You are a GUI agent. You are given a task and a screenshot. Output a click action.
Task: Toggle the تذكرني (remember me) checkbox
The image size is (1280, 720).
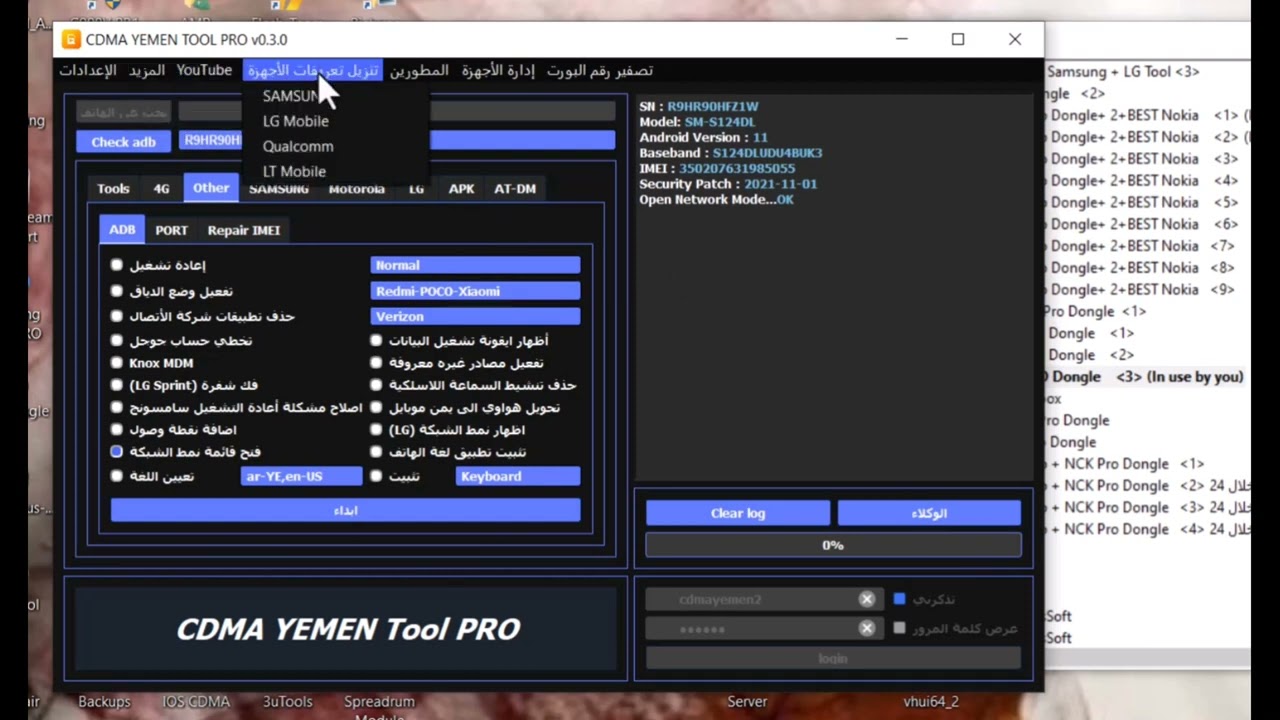coord(899,599)
